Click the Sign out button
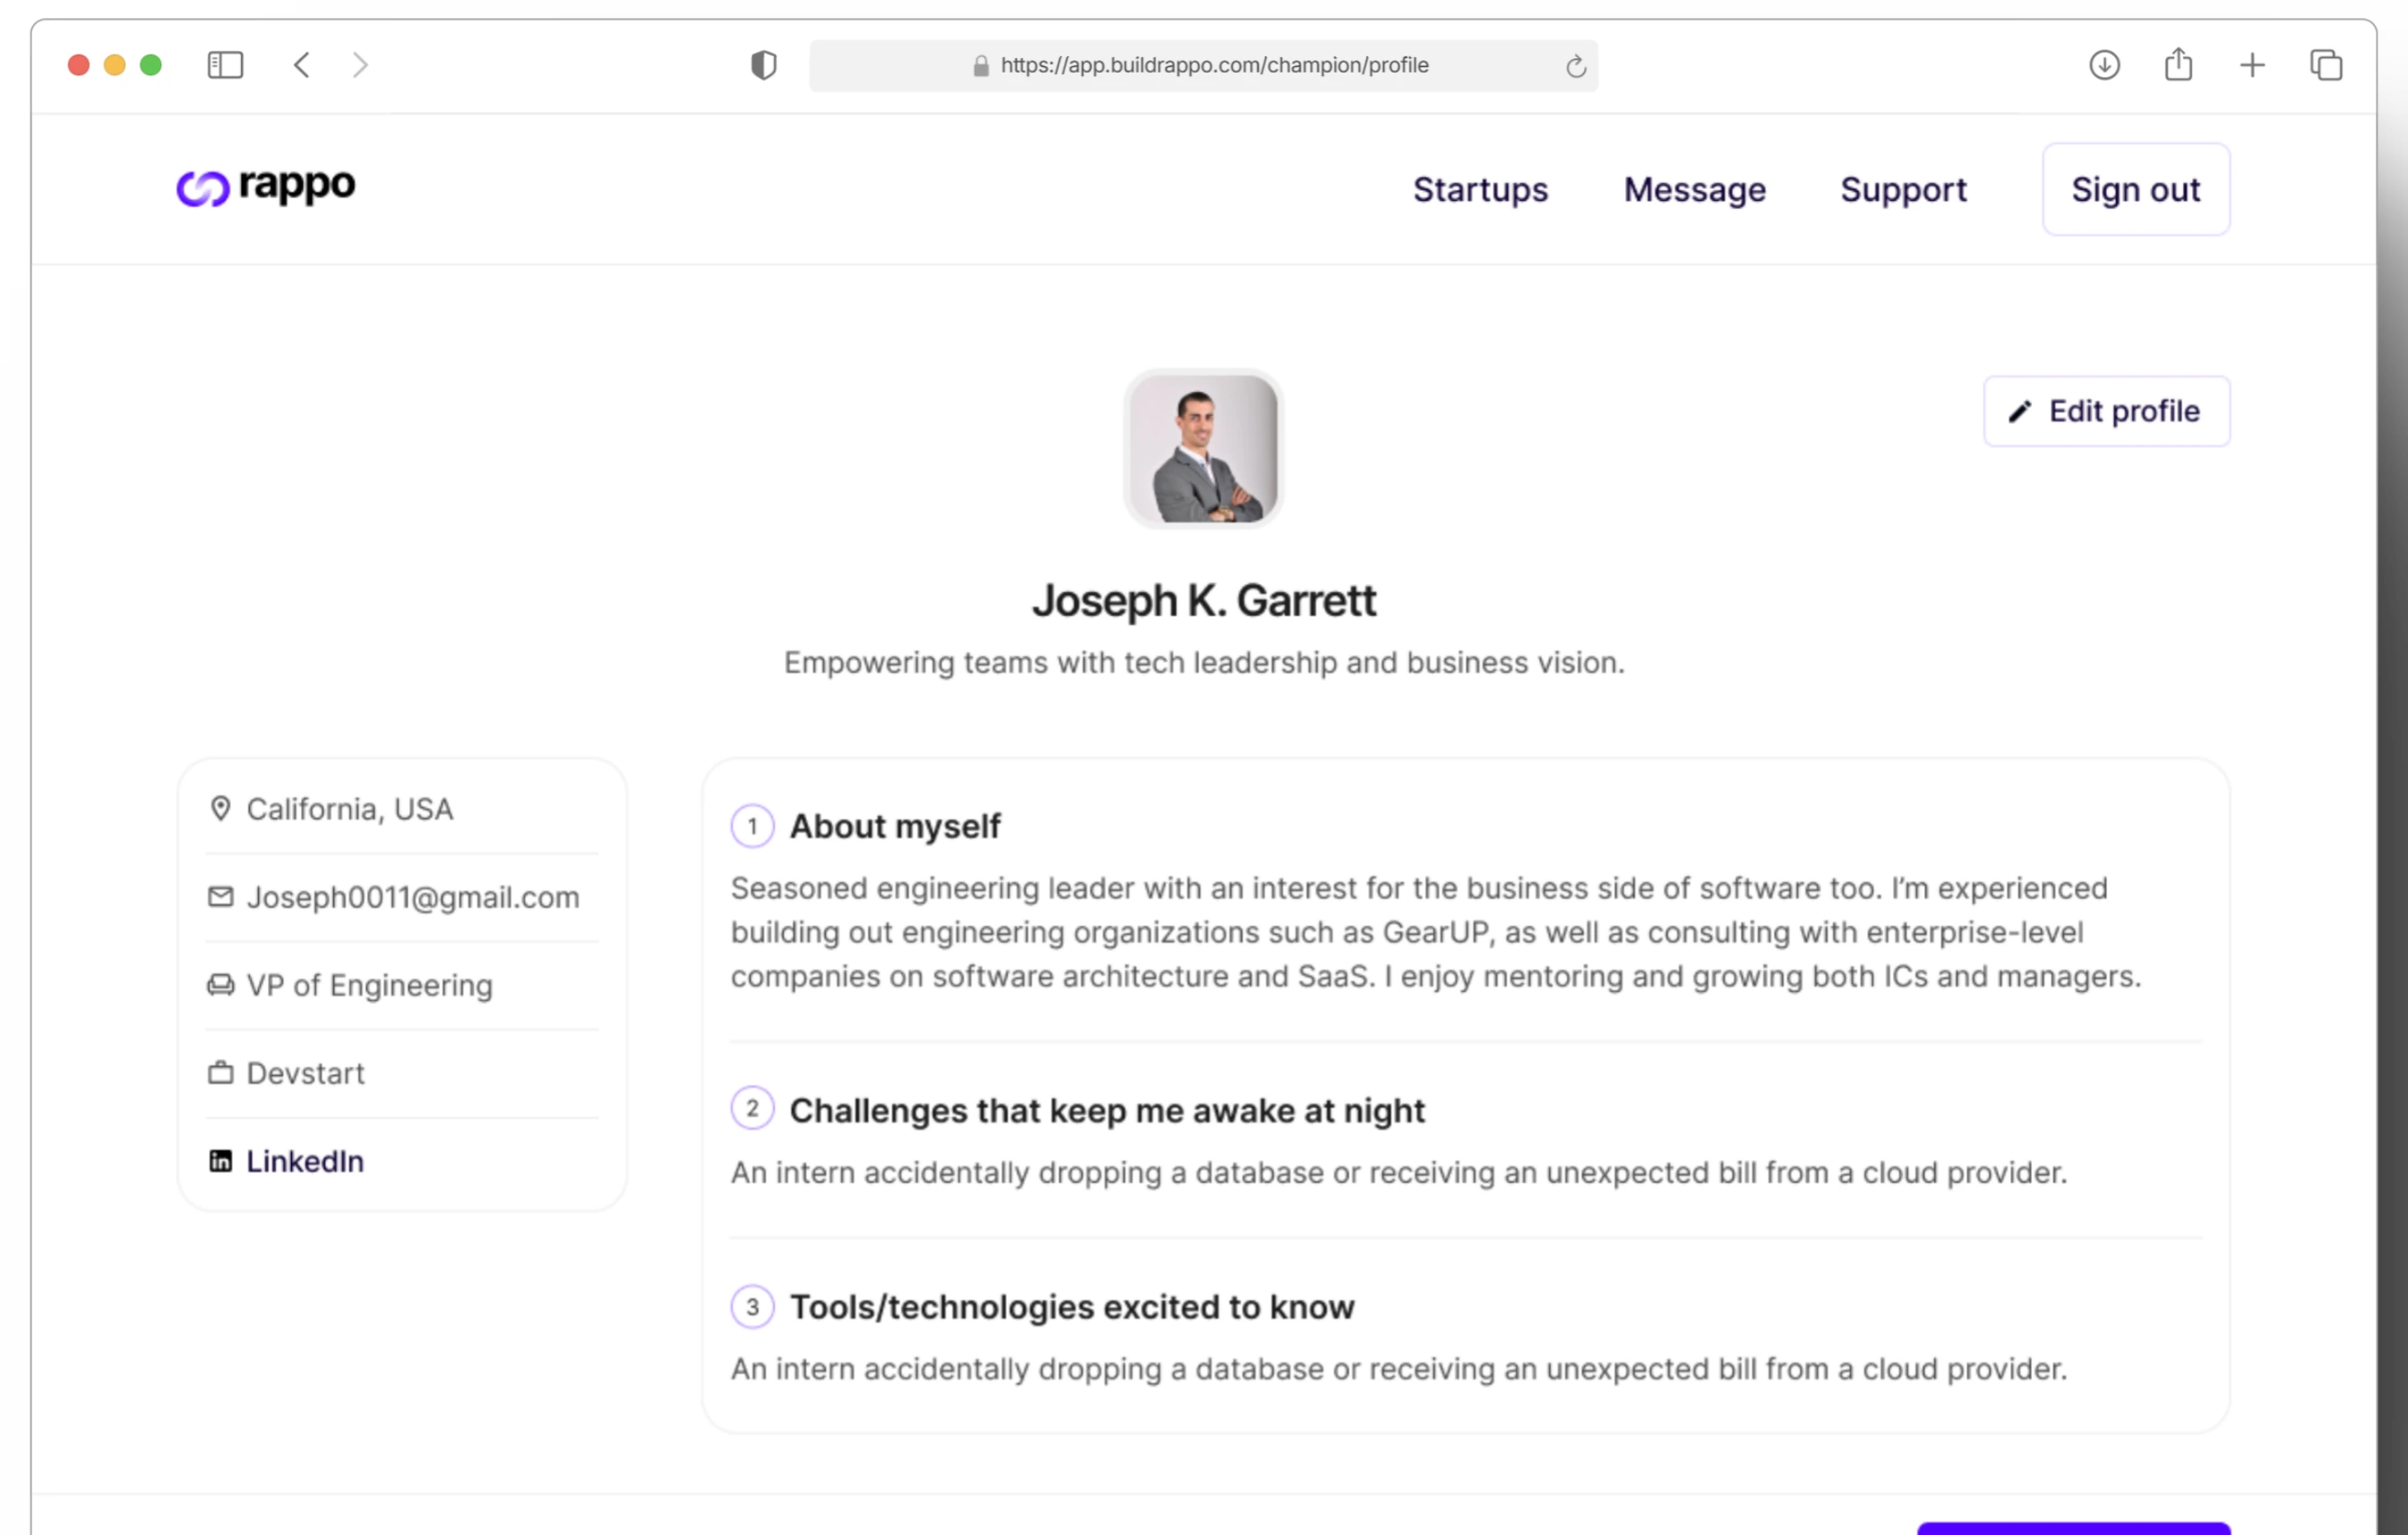 [2135, 189]
